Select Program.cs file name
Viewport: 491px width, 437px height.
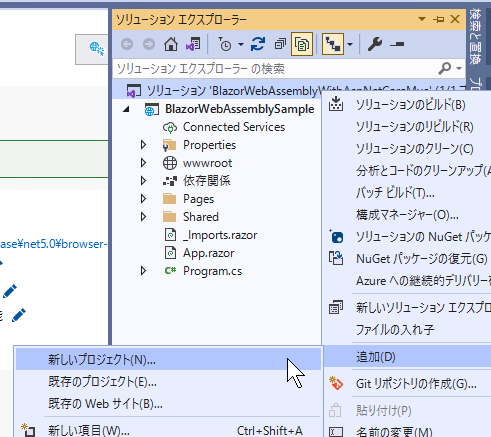212,271
